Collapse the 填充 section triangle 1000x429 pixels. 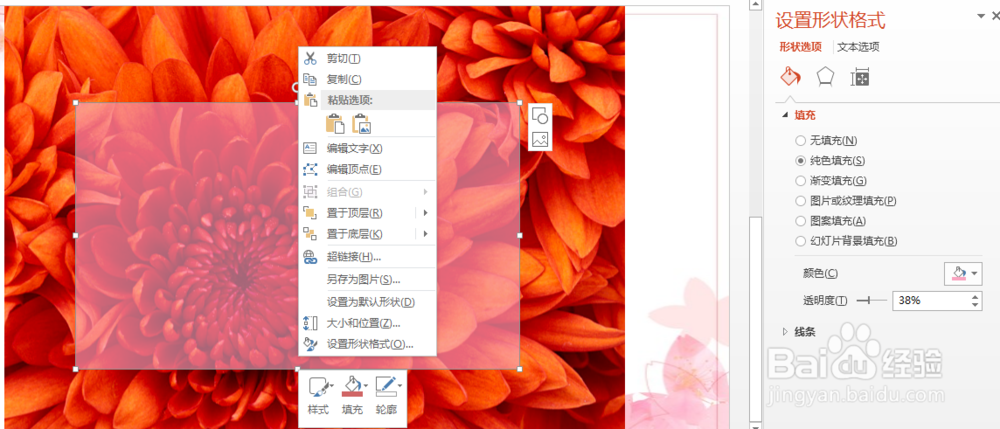[785, 115]
